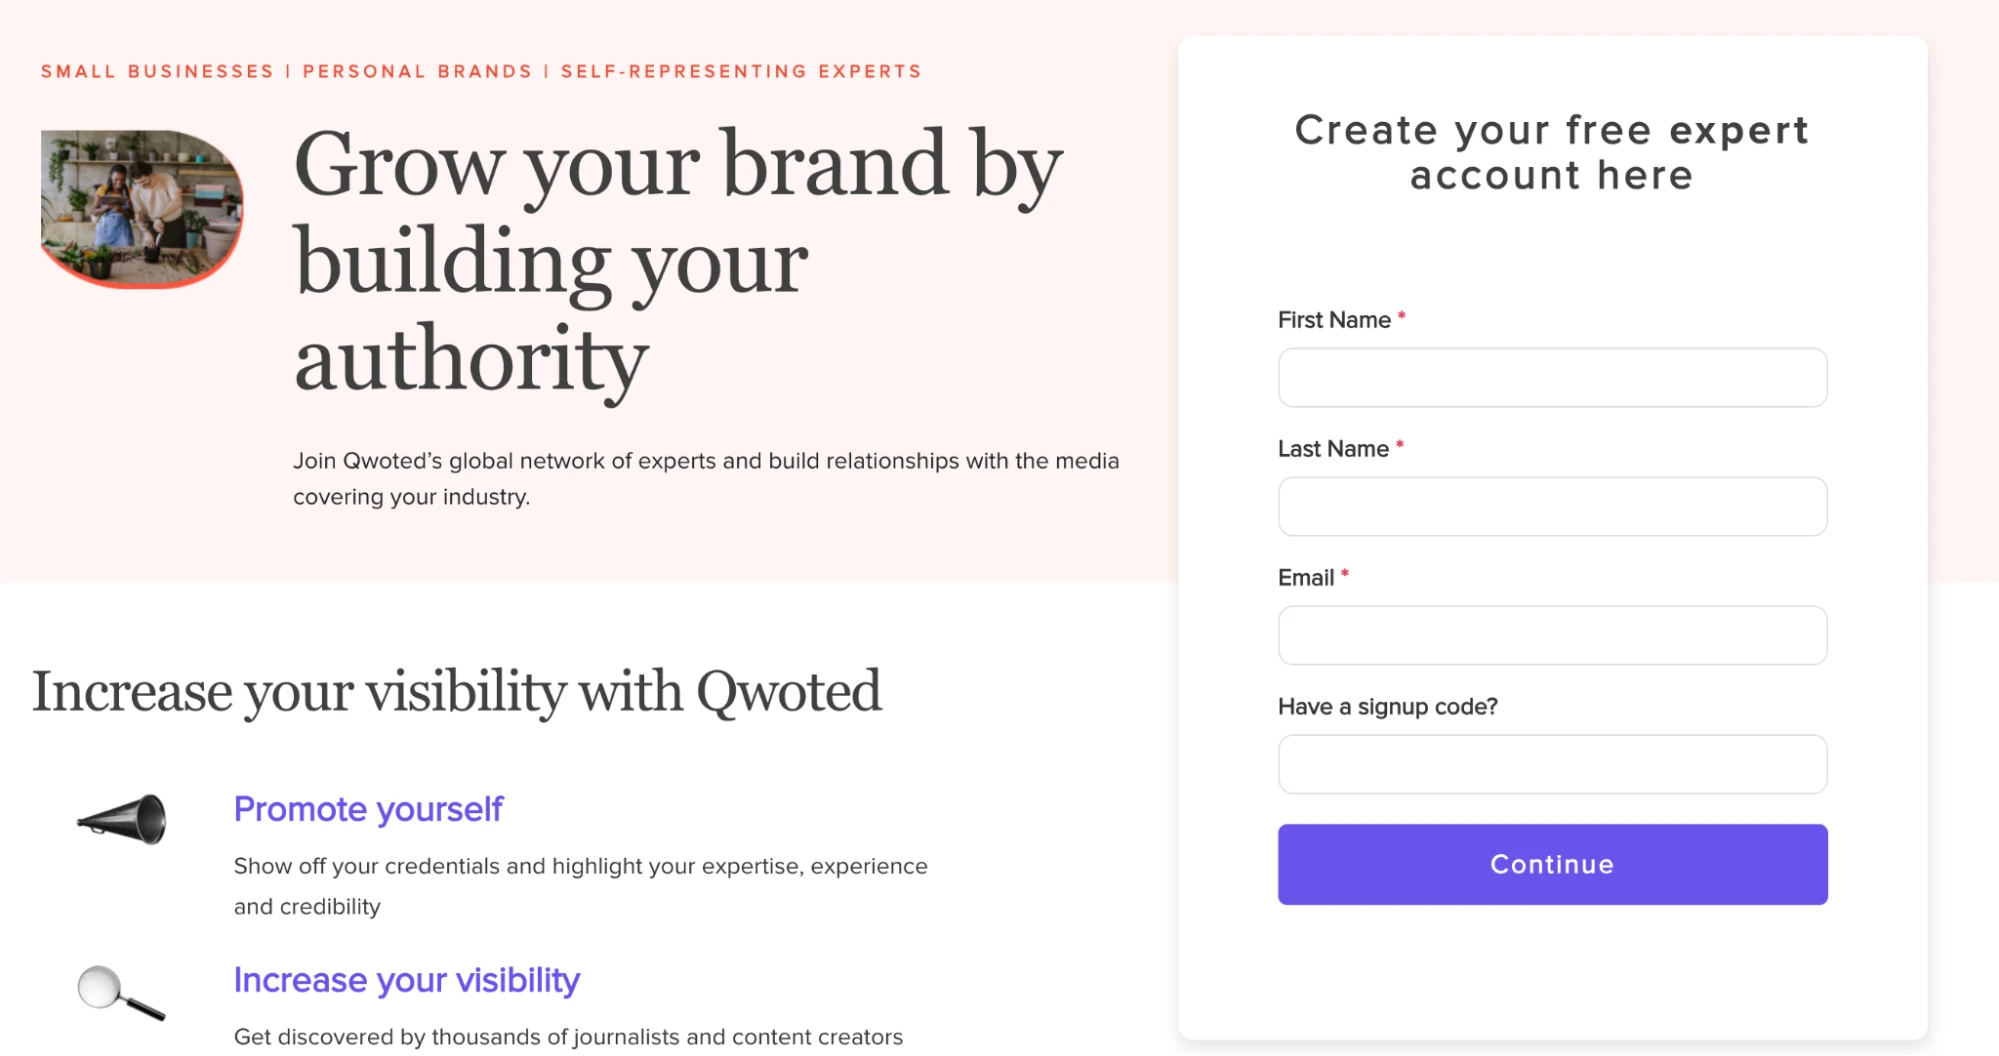Viewport: 1999px width, 1056px height.
Task: Select the Email input field
Action: click(x=1551, y=636)
